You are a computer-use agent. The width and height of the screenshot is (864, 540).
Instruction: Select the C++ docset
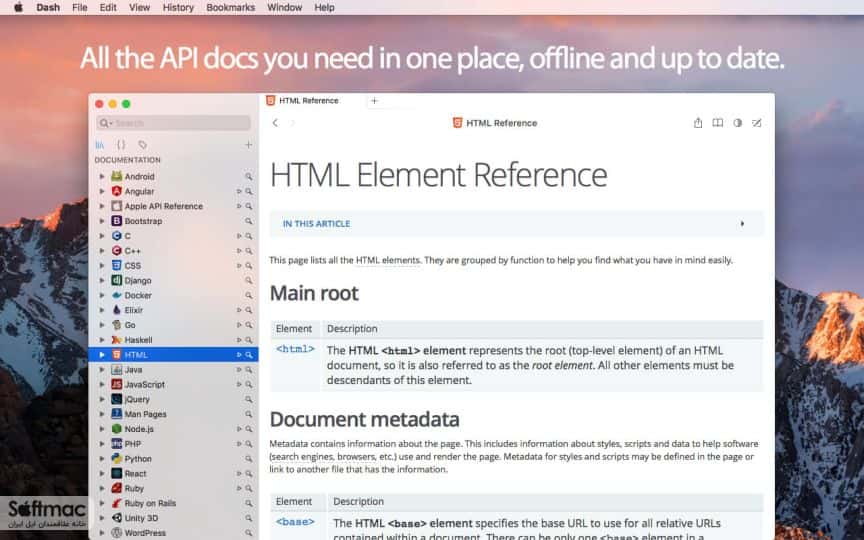pyautogui.click(x=173, y=251)
